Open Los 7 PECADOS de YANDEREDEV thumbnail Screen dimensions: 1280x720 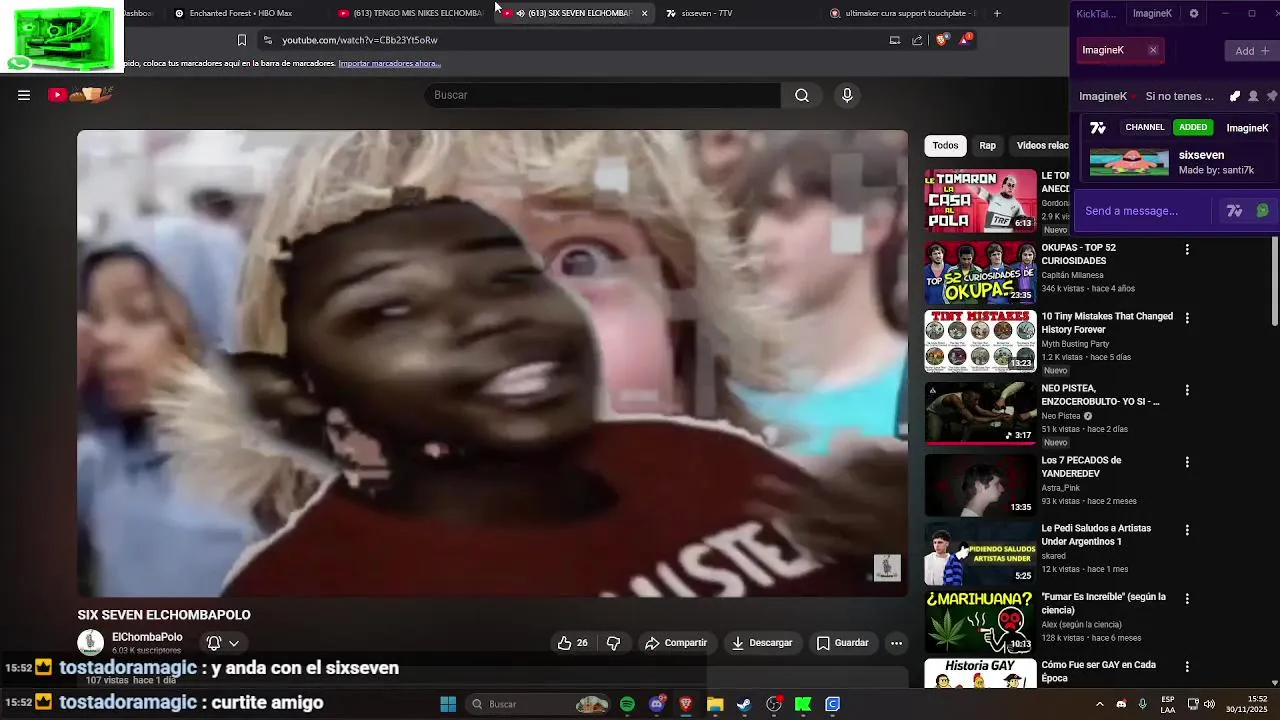[980, 485]
